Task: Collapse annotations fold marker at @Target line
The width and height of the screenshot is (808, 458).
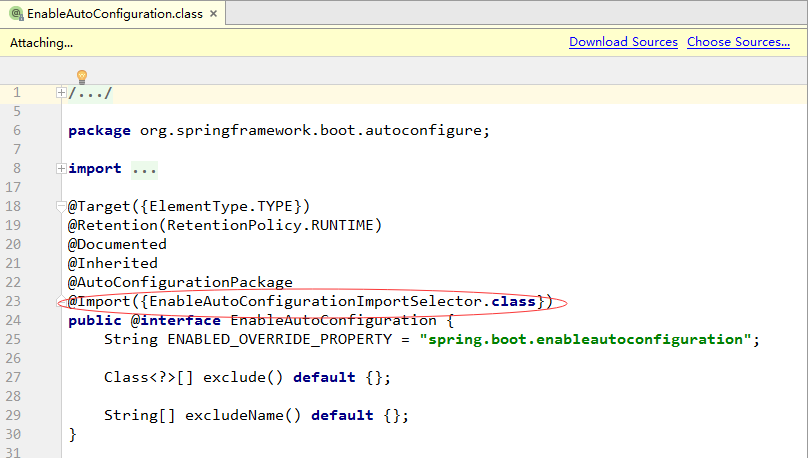Action: point(61,207)
